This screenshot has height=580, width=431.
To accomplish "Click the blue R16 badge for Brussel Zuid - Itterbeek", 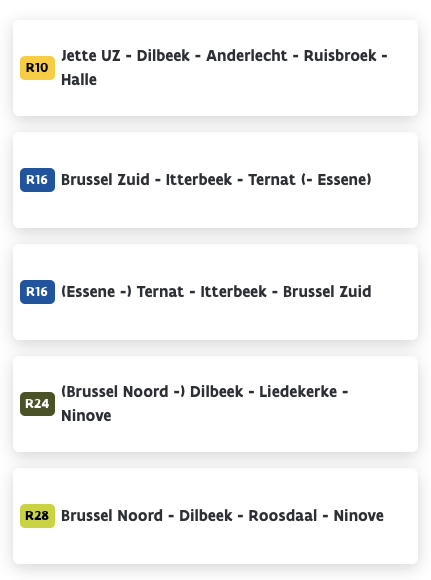I will tap(37, 180).
